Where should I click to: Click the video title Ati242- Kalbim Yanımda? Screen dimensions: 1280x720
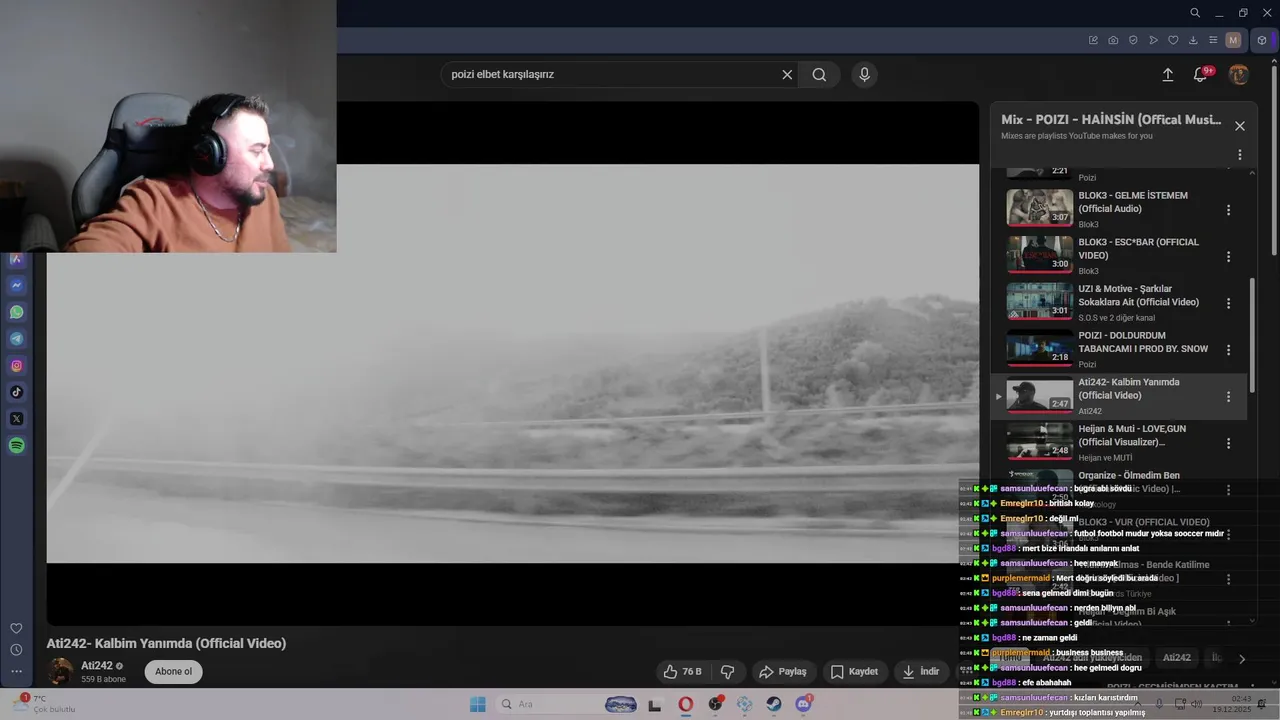pos(166,643)
